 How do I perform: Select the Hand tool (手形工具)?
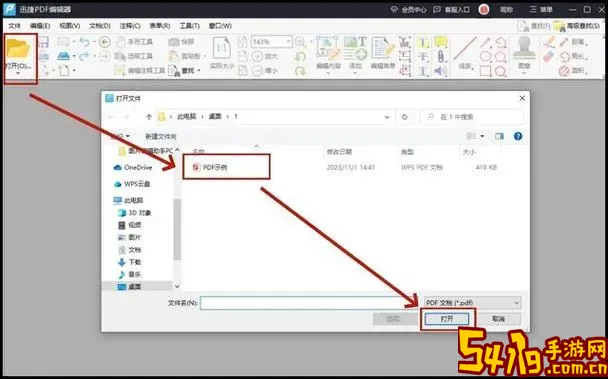click(135, 42)
